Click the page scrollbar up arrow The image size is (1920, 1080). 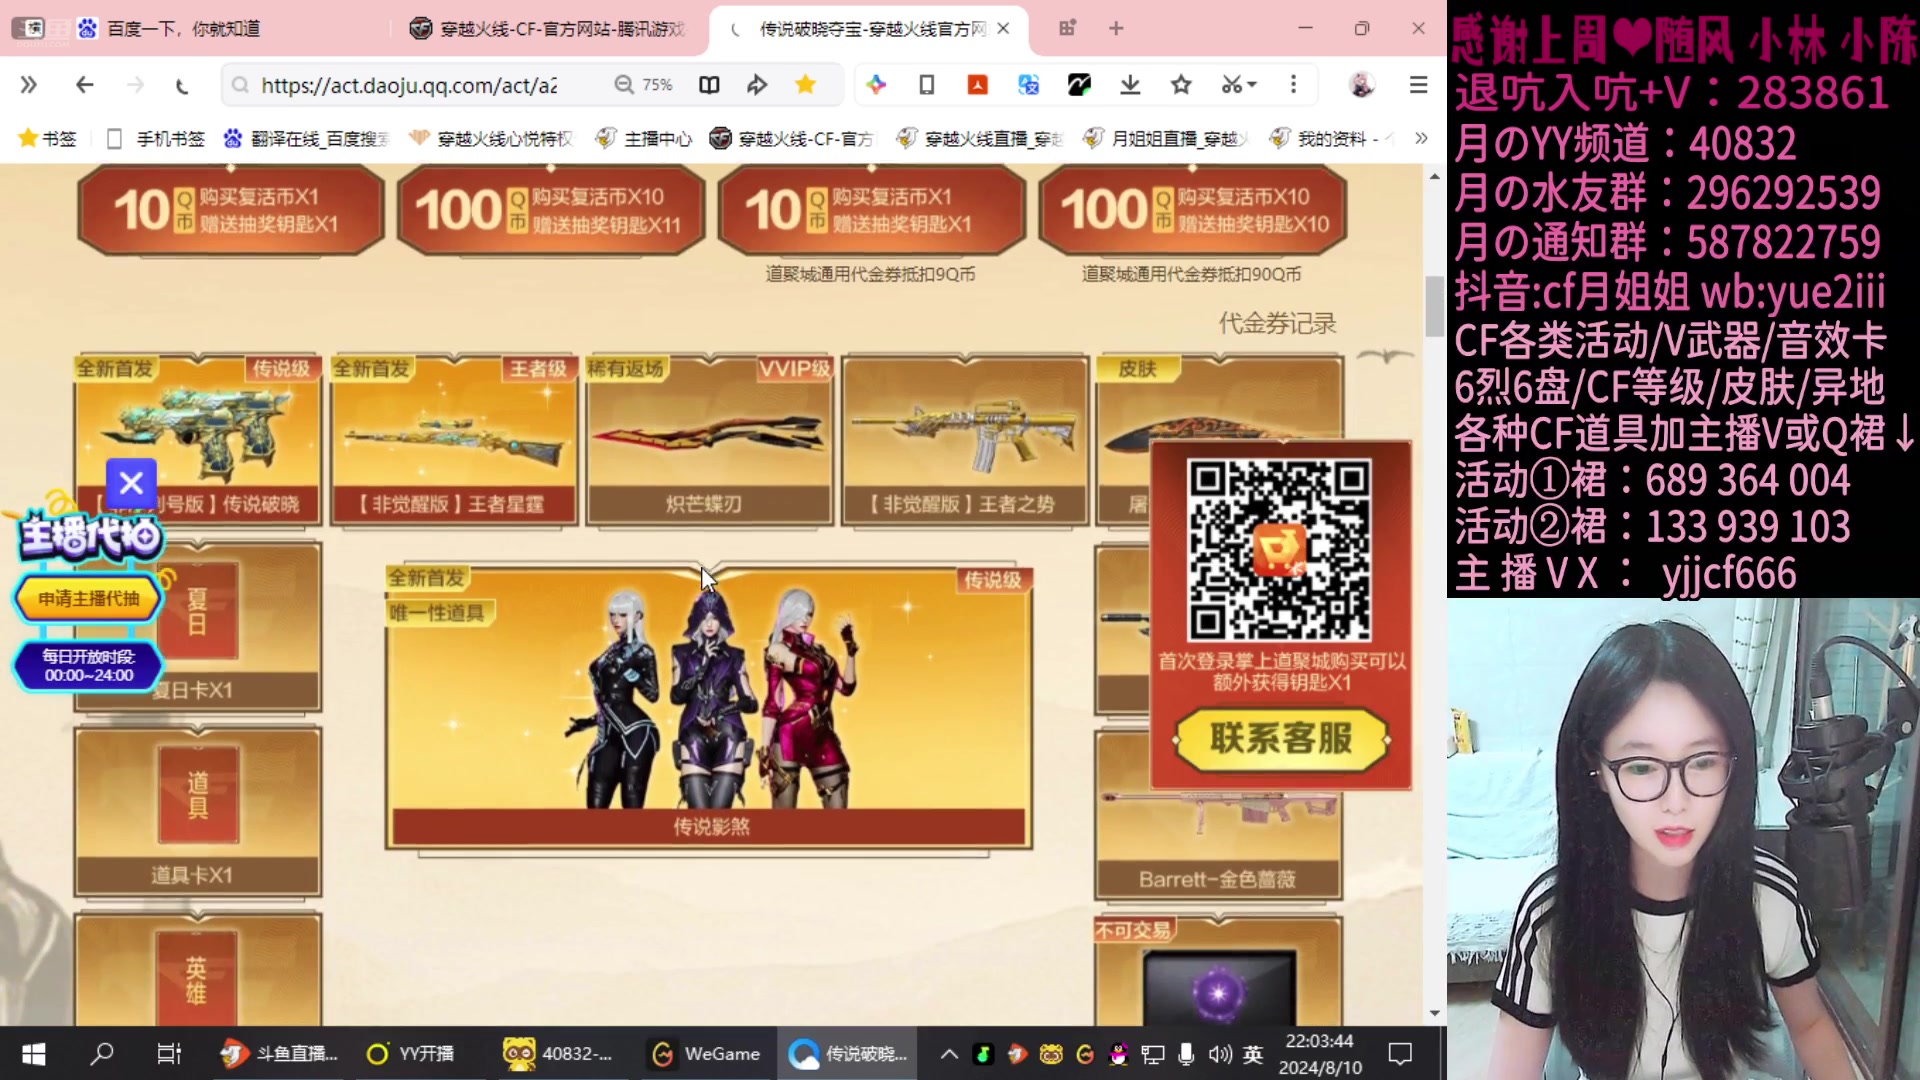1434,176
